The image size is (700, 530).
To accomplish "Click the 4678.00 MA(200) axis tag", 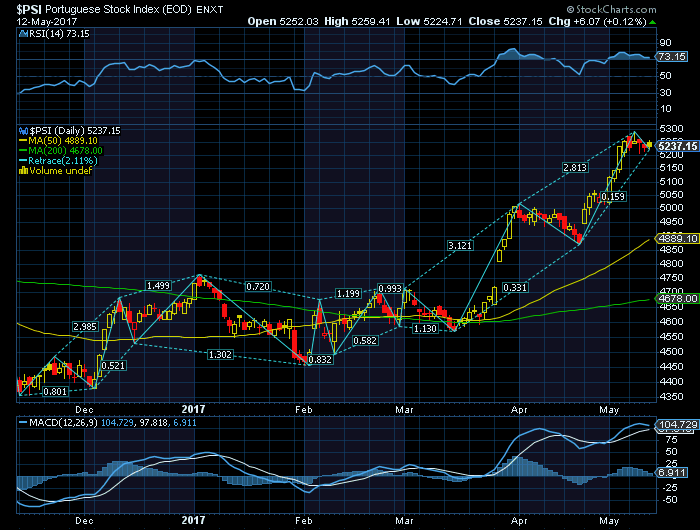I will (677, 298).
